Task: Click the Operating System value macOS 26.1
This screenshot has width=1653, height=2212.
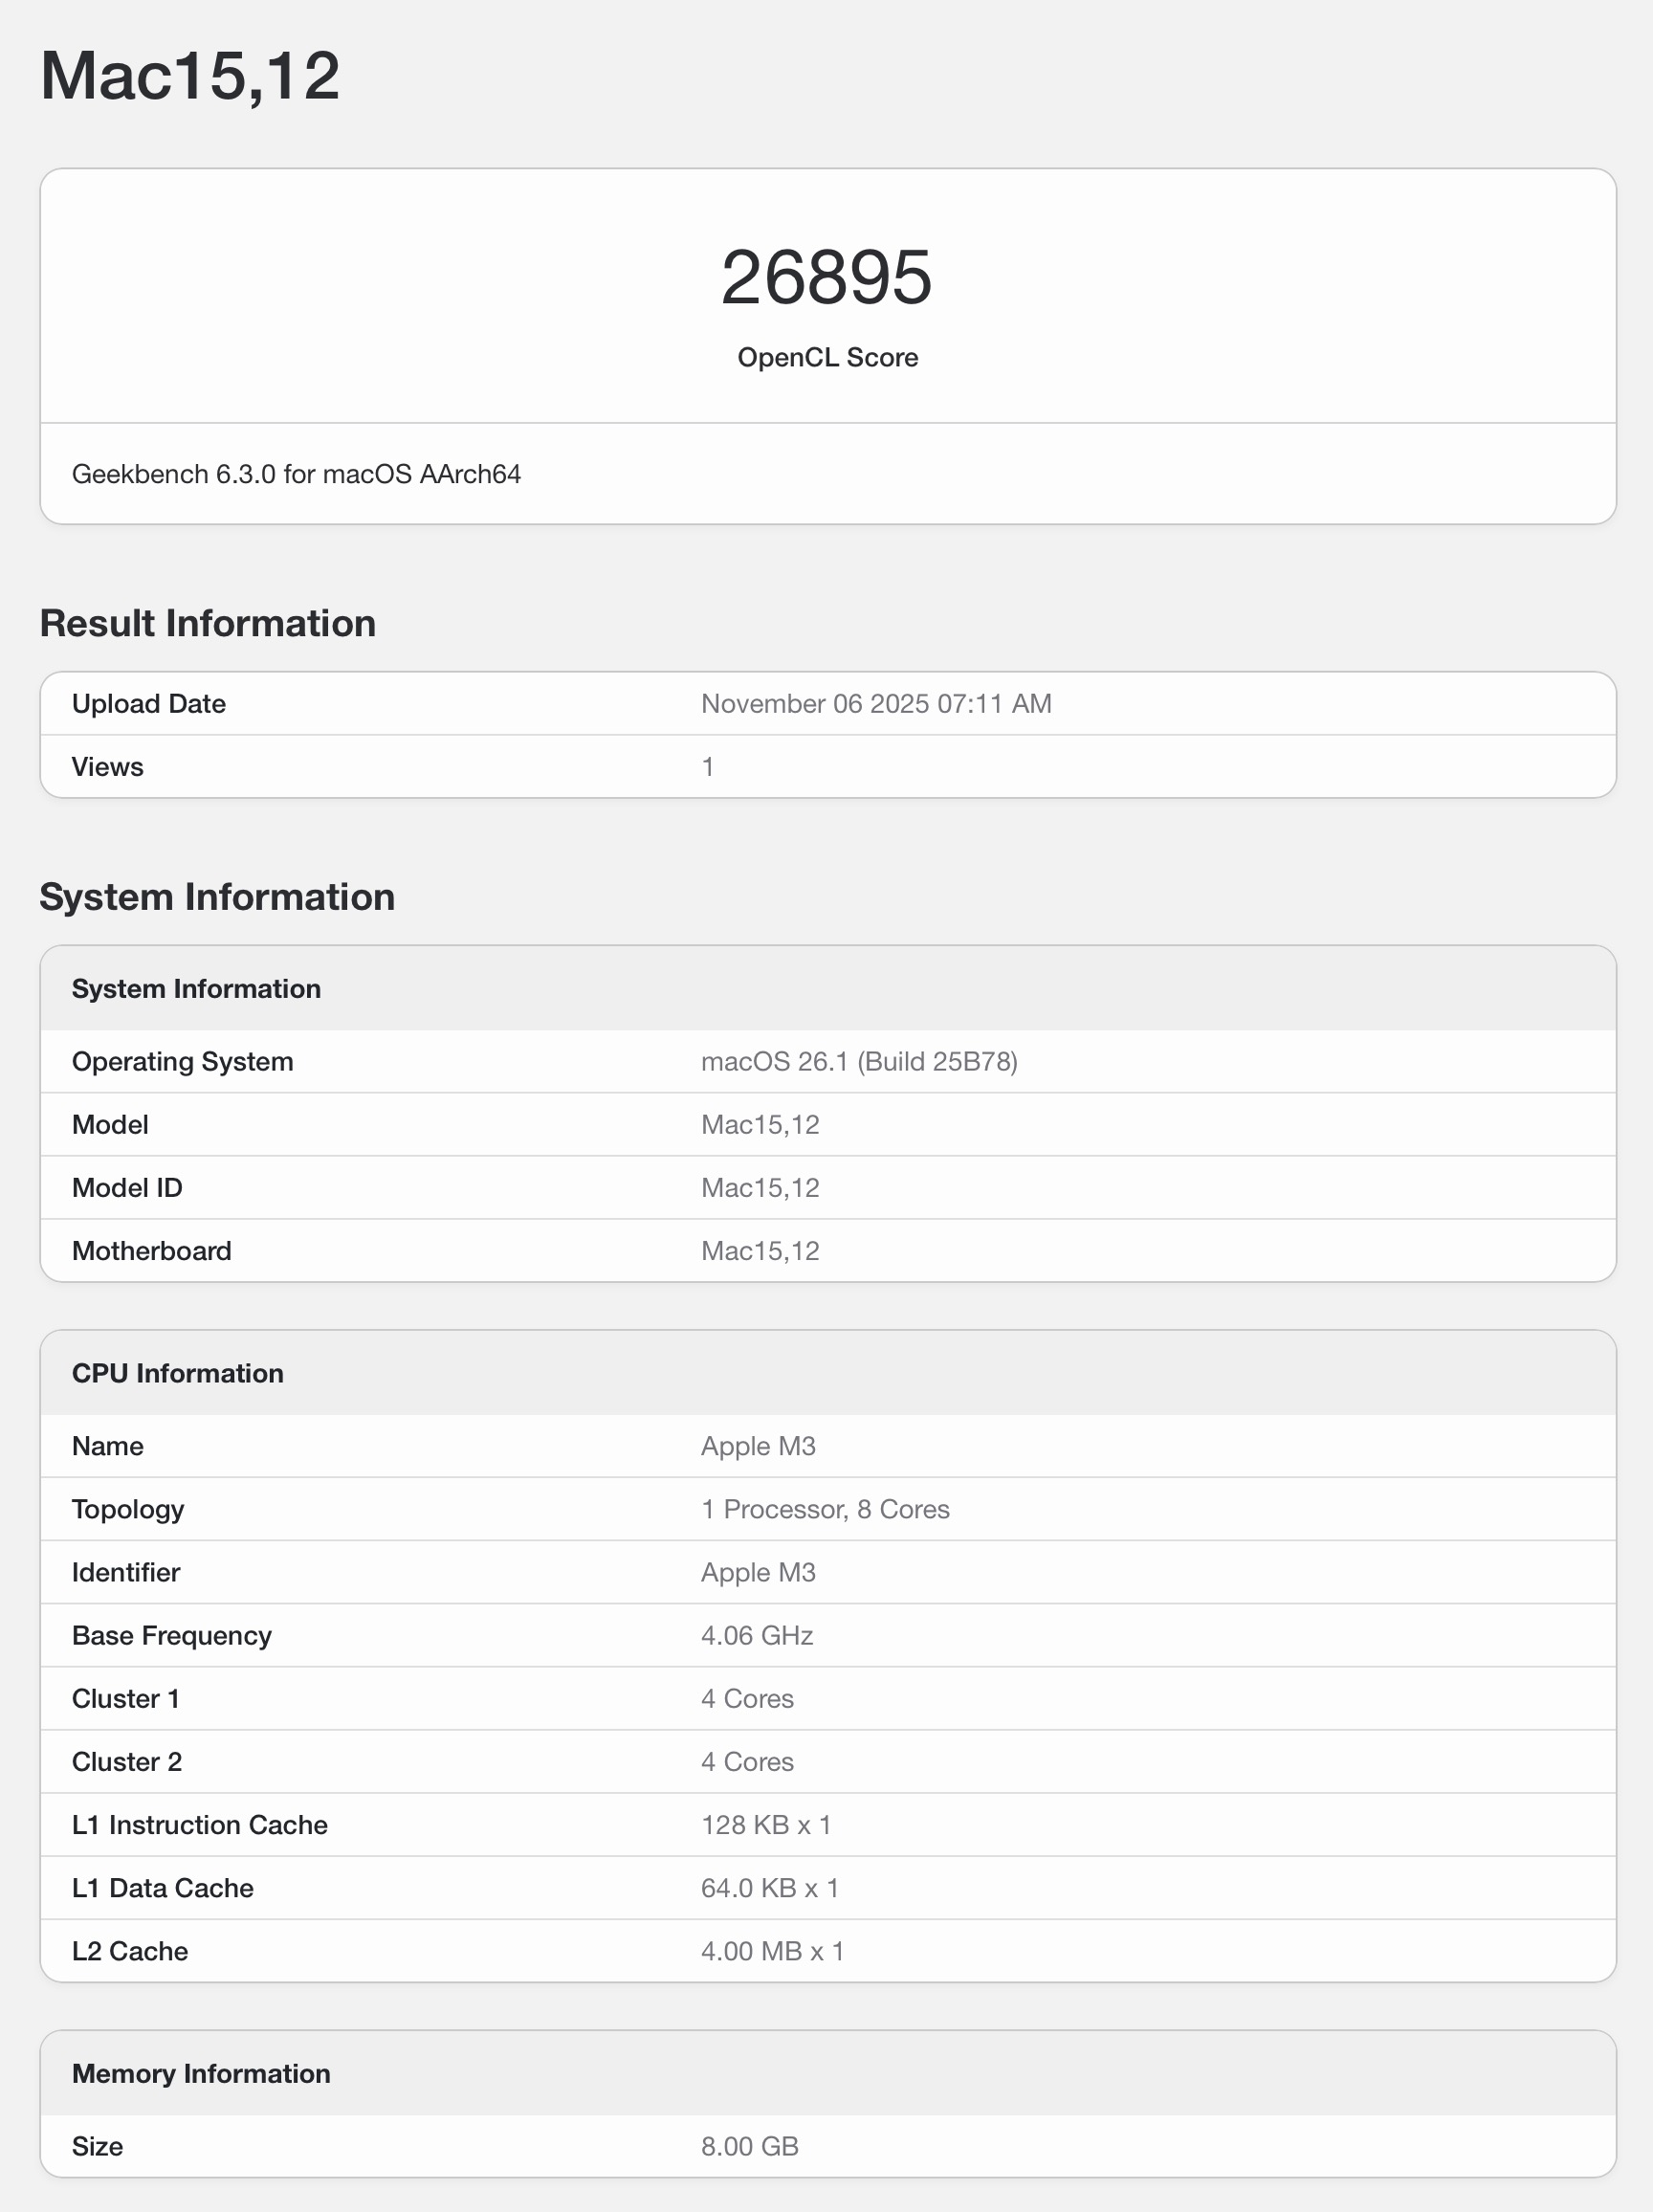Action: pyautogui.click(x=858, y=1062)
